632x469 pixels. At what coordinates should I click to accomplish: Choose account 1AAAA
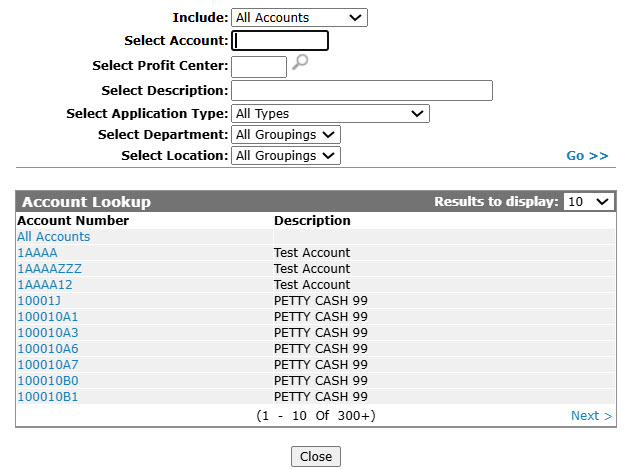37,253
